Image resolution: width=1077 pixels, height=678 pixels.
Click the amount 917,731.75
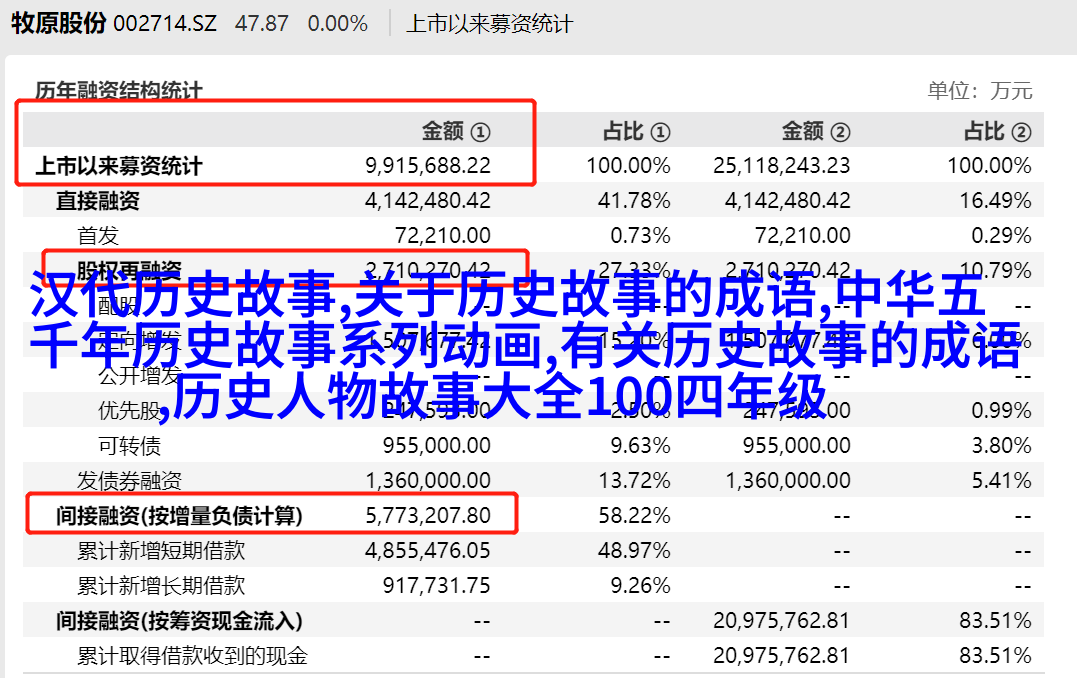coord(437,586)
